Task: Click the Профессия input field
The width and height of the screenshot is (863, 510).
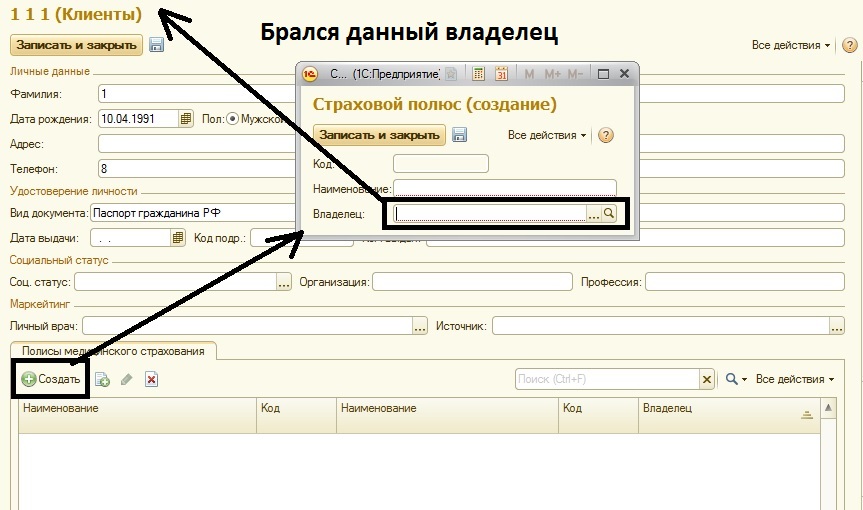Action: click(745, 282)
